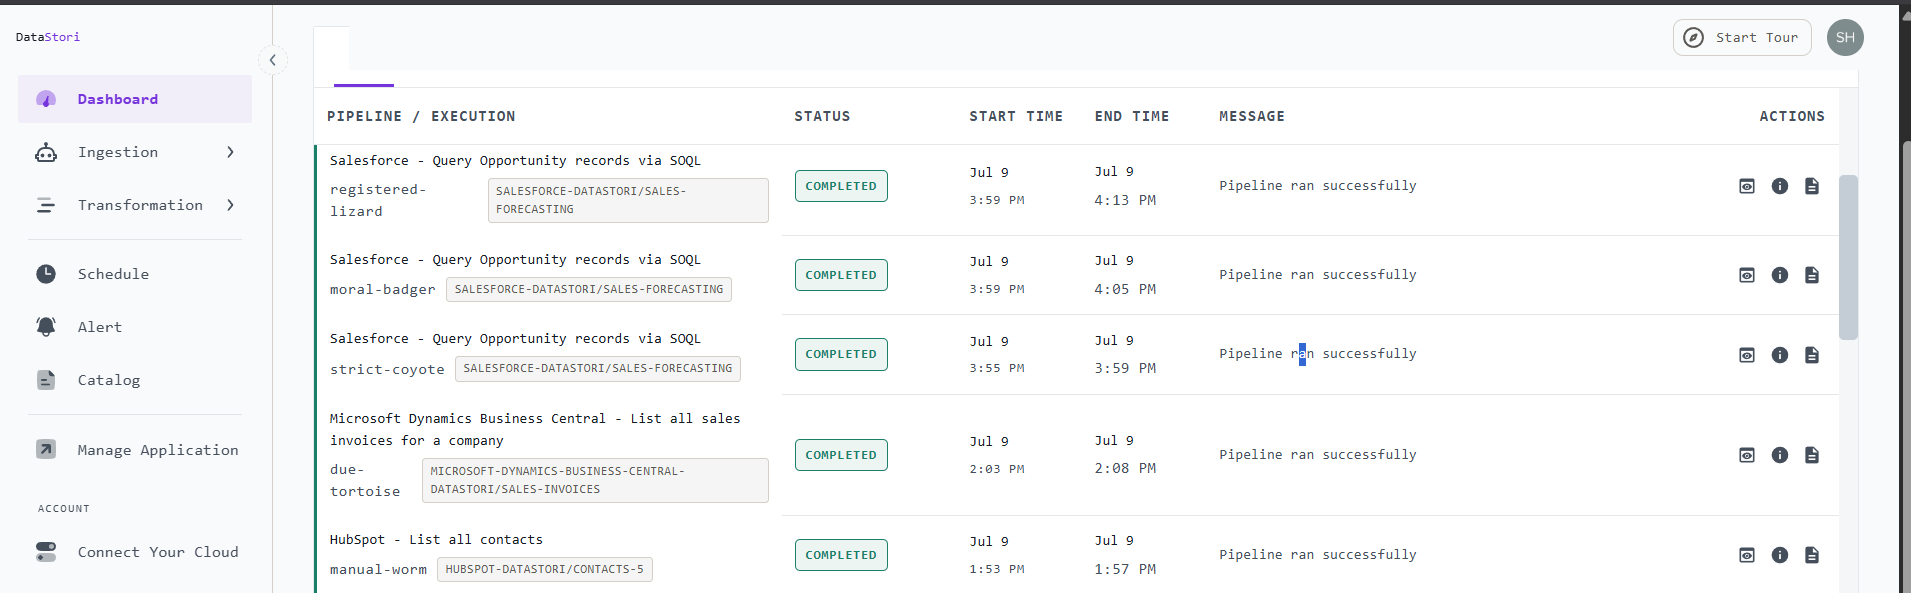Click the Manage Application arrow icon
1911x593 pixels.
pyautogui.click(x=46, y=450)
